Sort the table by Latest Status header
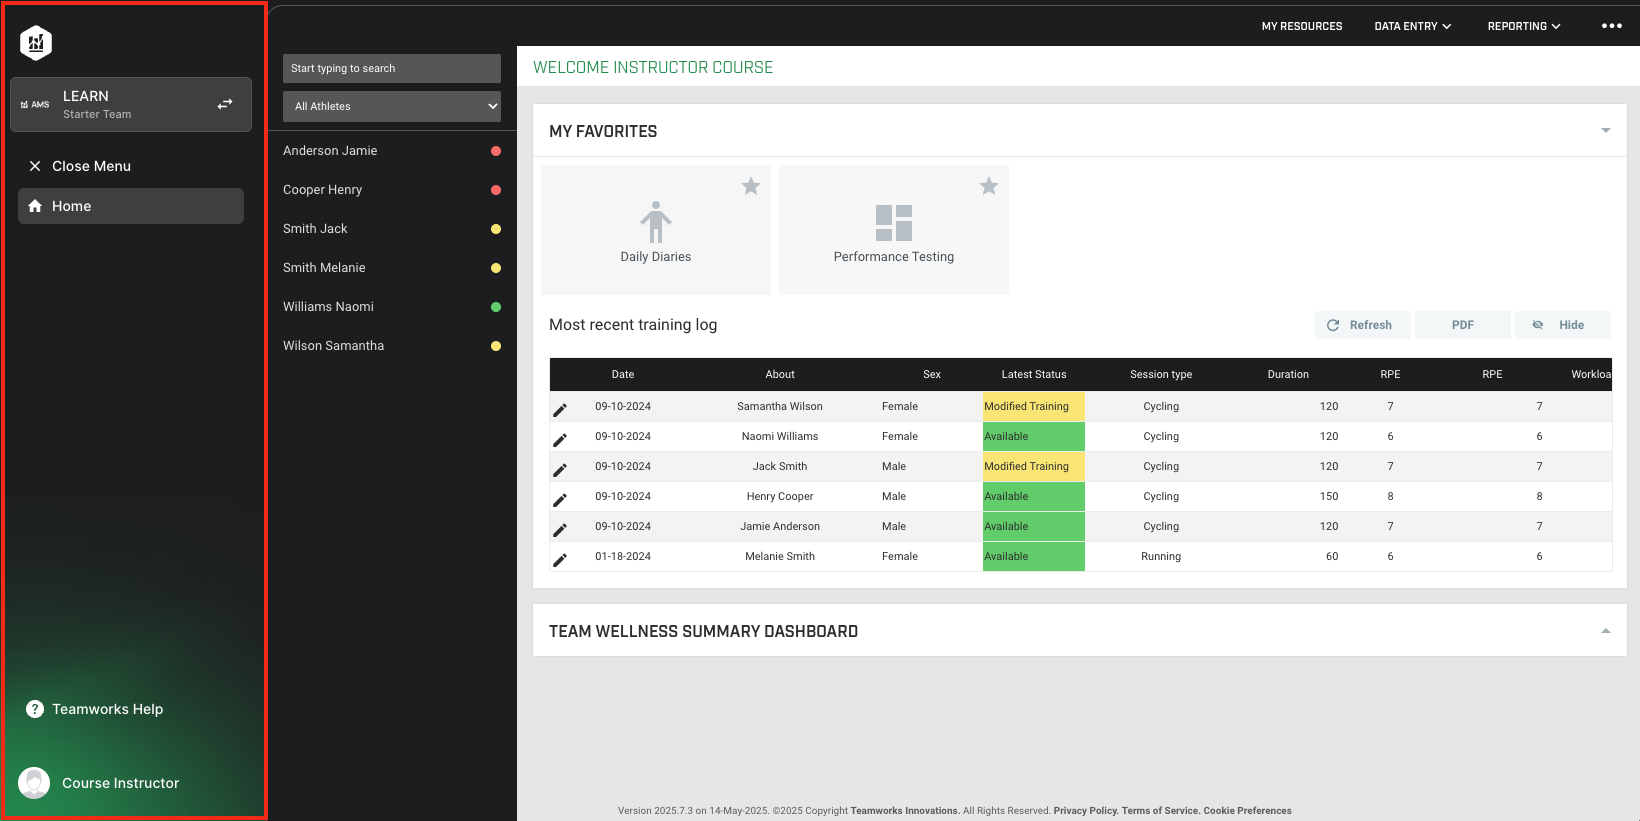The width and height of the screenshot is (1640, 821). pyautogui.click(x=1034, y=374)
